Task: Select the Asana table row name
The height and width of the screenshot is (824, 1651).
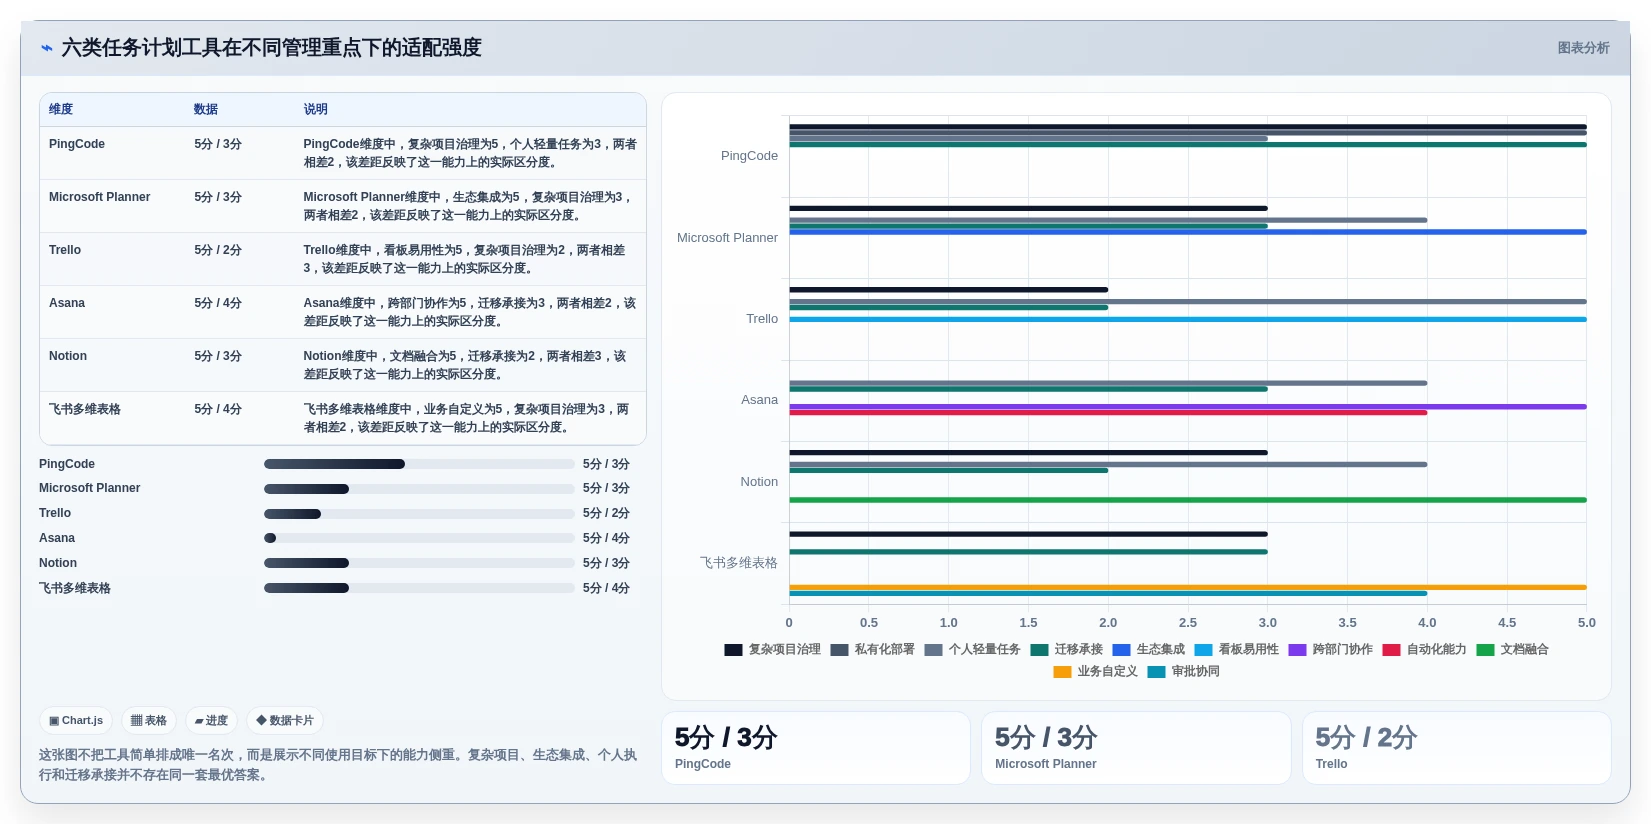Action: [67, 303]
